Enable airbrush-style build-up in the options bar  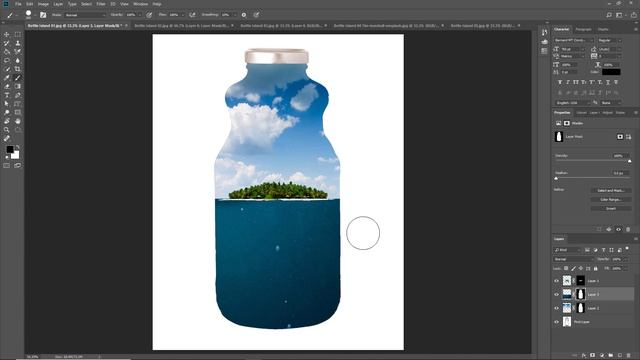click(x=192, y=15)
